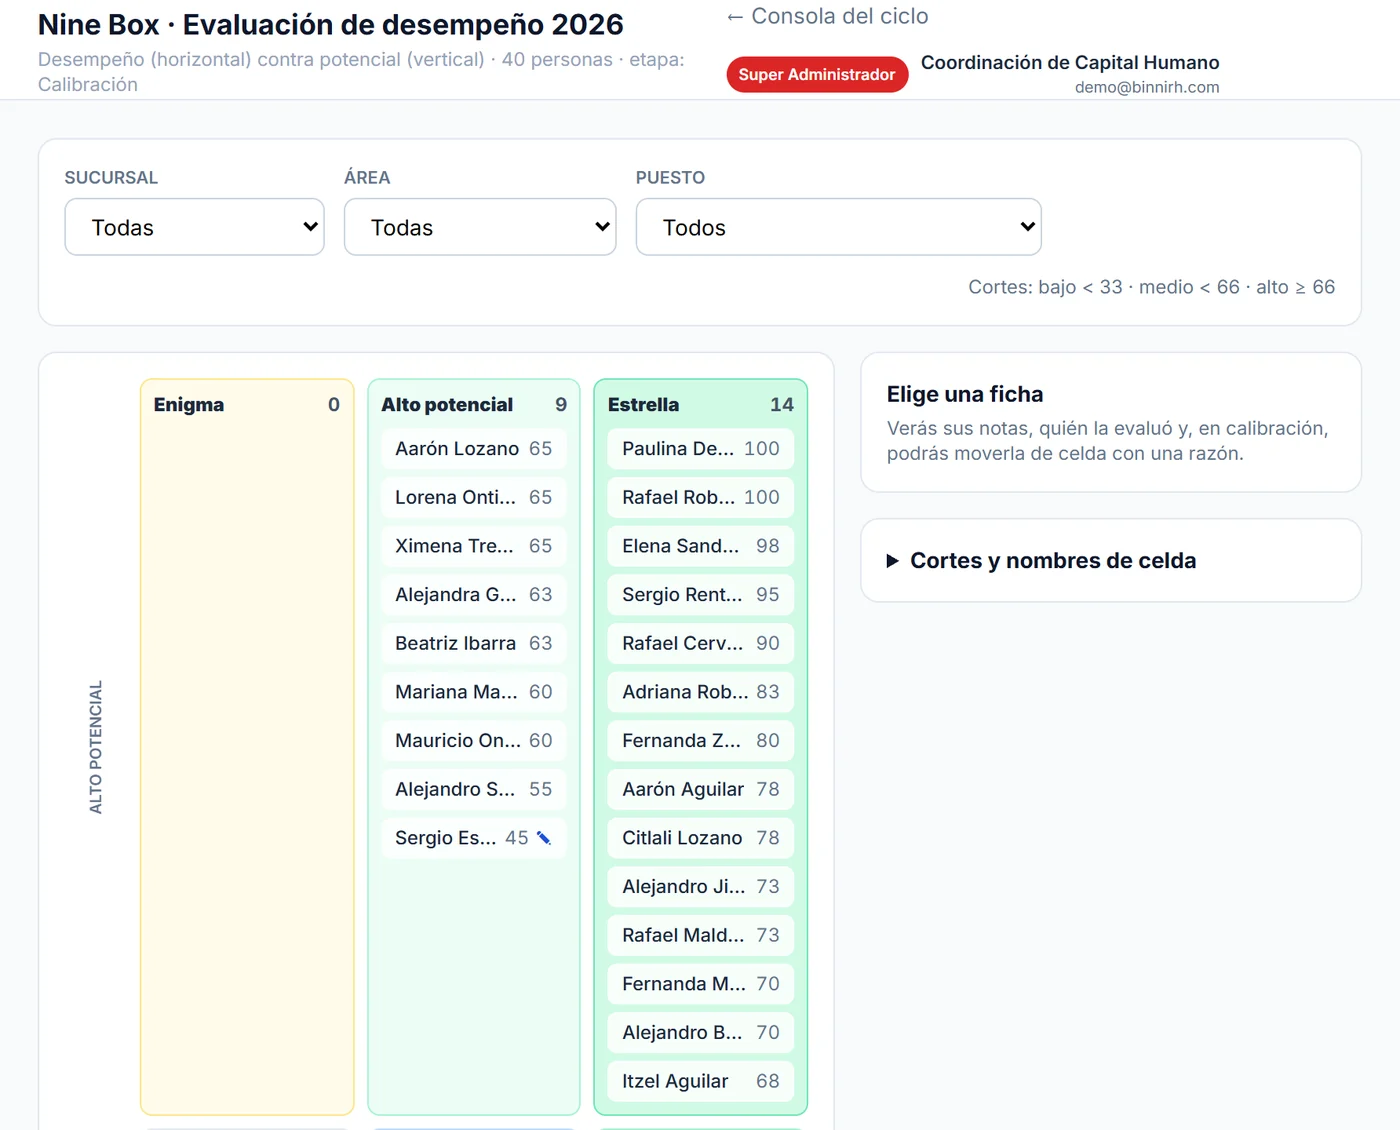
Task: Select the Rafael Cerv... card
Action: (x=701, y=643)
